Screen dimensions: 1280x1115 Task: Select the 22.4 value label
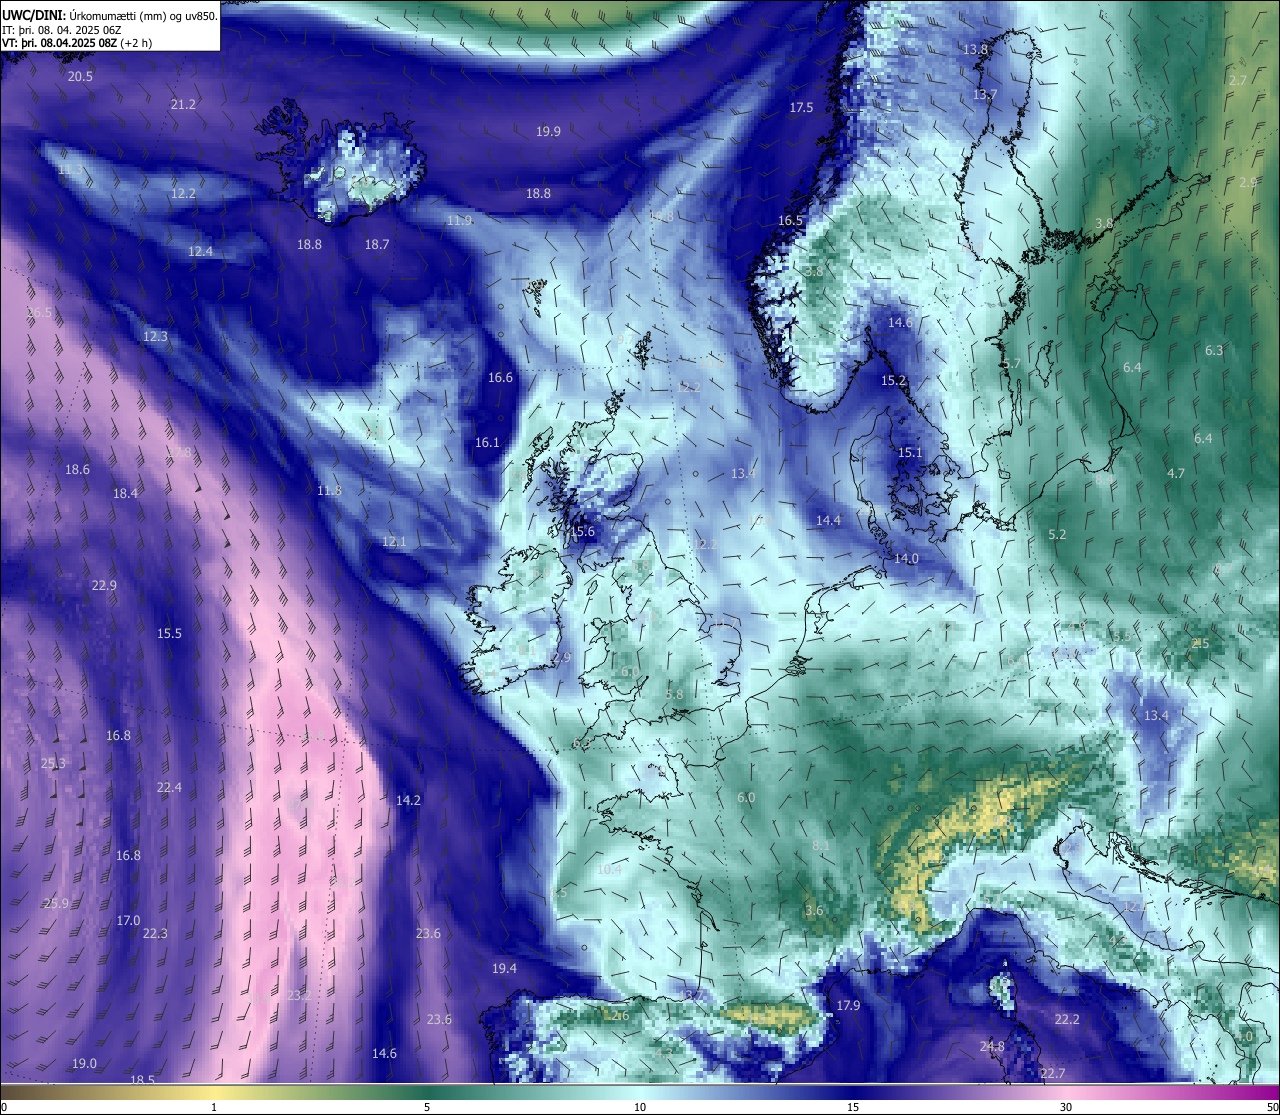point(169,787)
